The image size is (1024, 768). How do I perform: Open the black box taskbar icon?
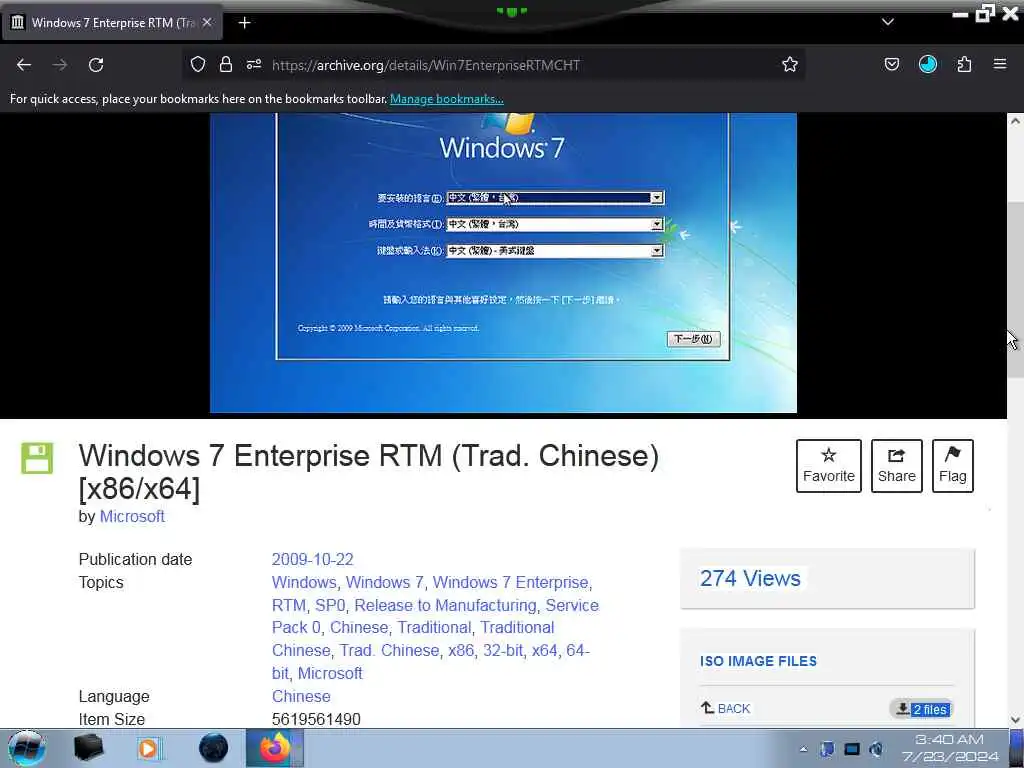coord(88,748)
